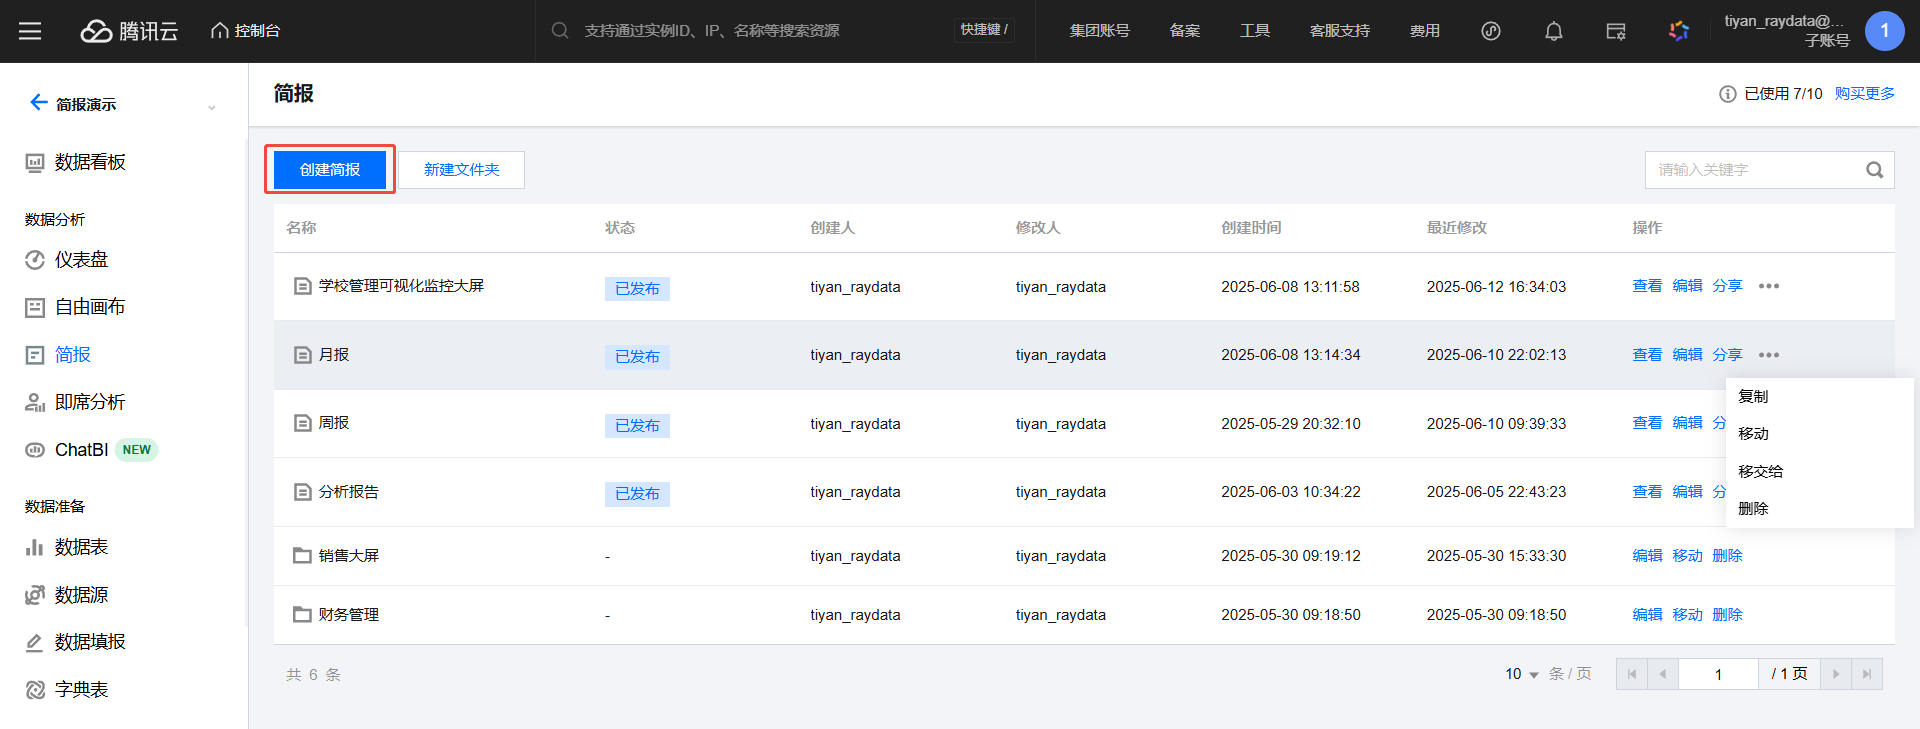
Task: Click the 创建简报 button
Action: (330, 170)
